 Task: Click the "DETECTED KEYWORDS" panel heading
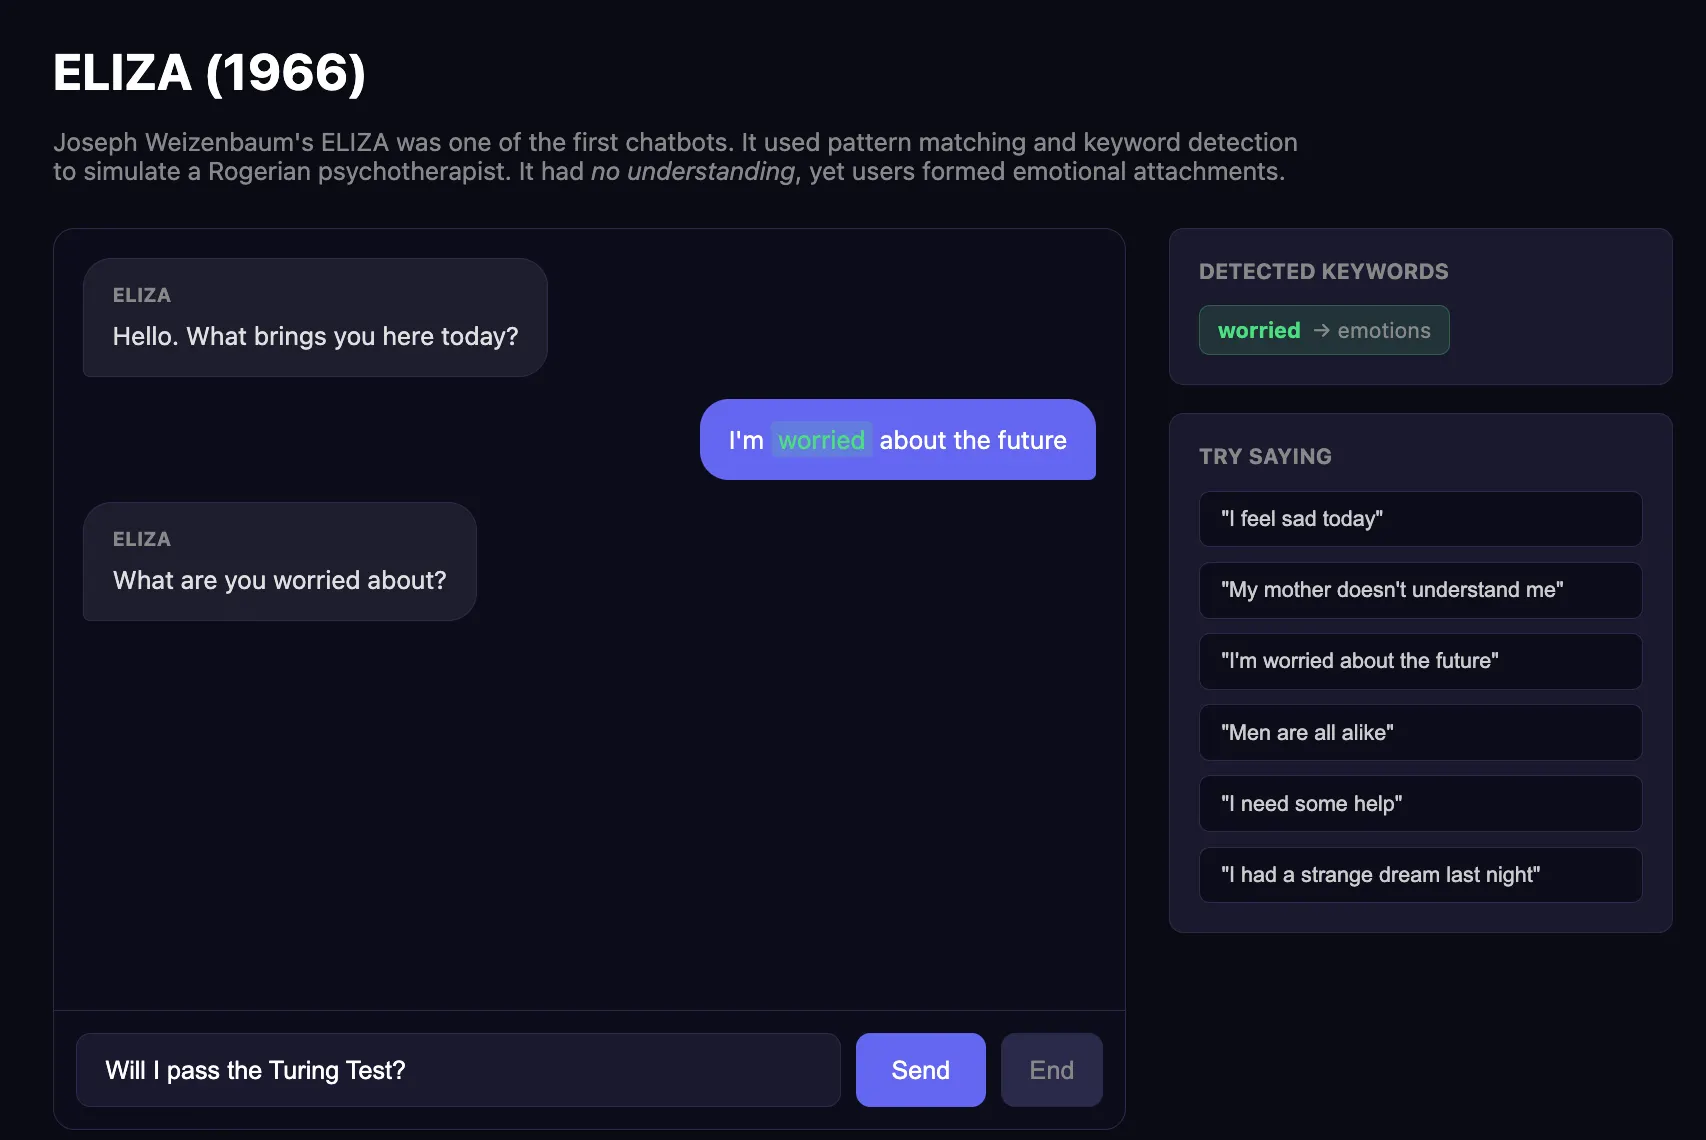pyautogui.click(x=1323, y=272)
